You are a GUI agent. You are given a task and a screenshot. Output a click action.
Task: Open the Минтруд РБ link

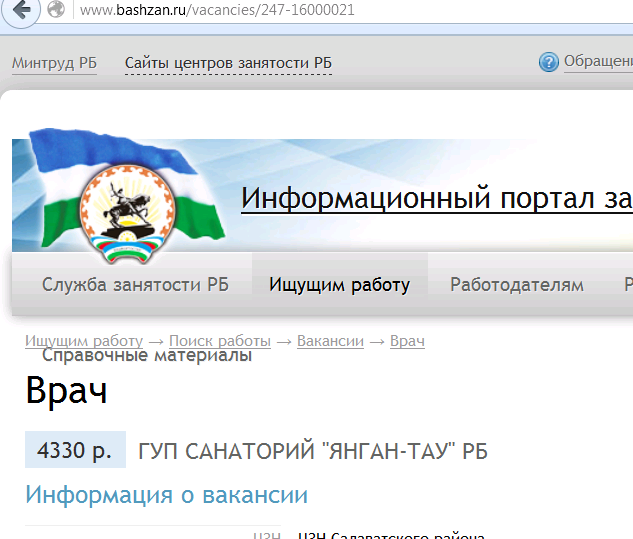(54, 63)
